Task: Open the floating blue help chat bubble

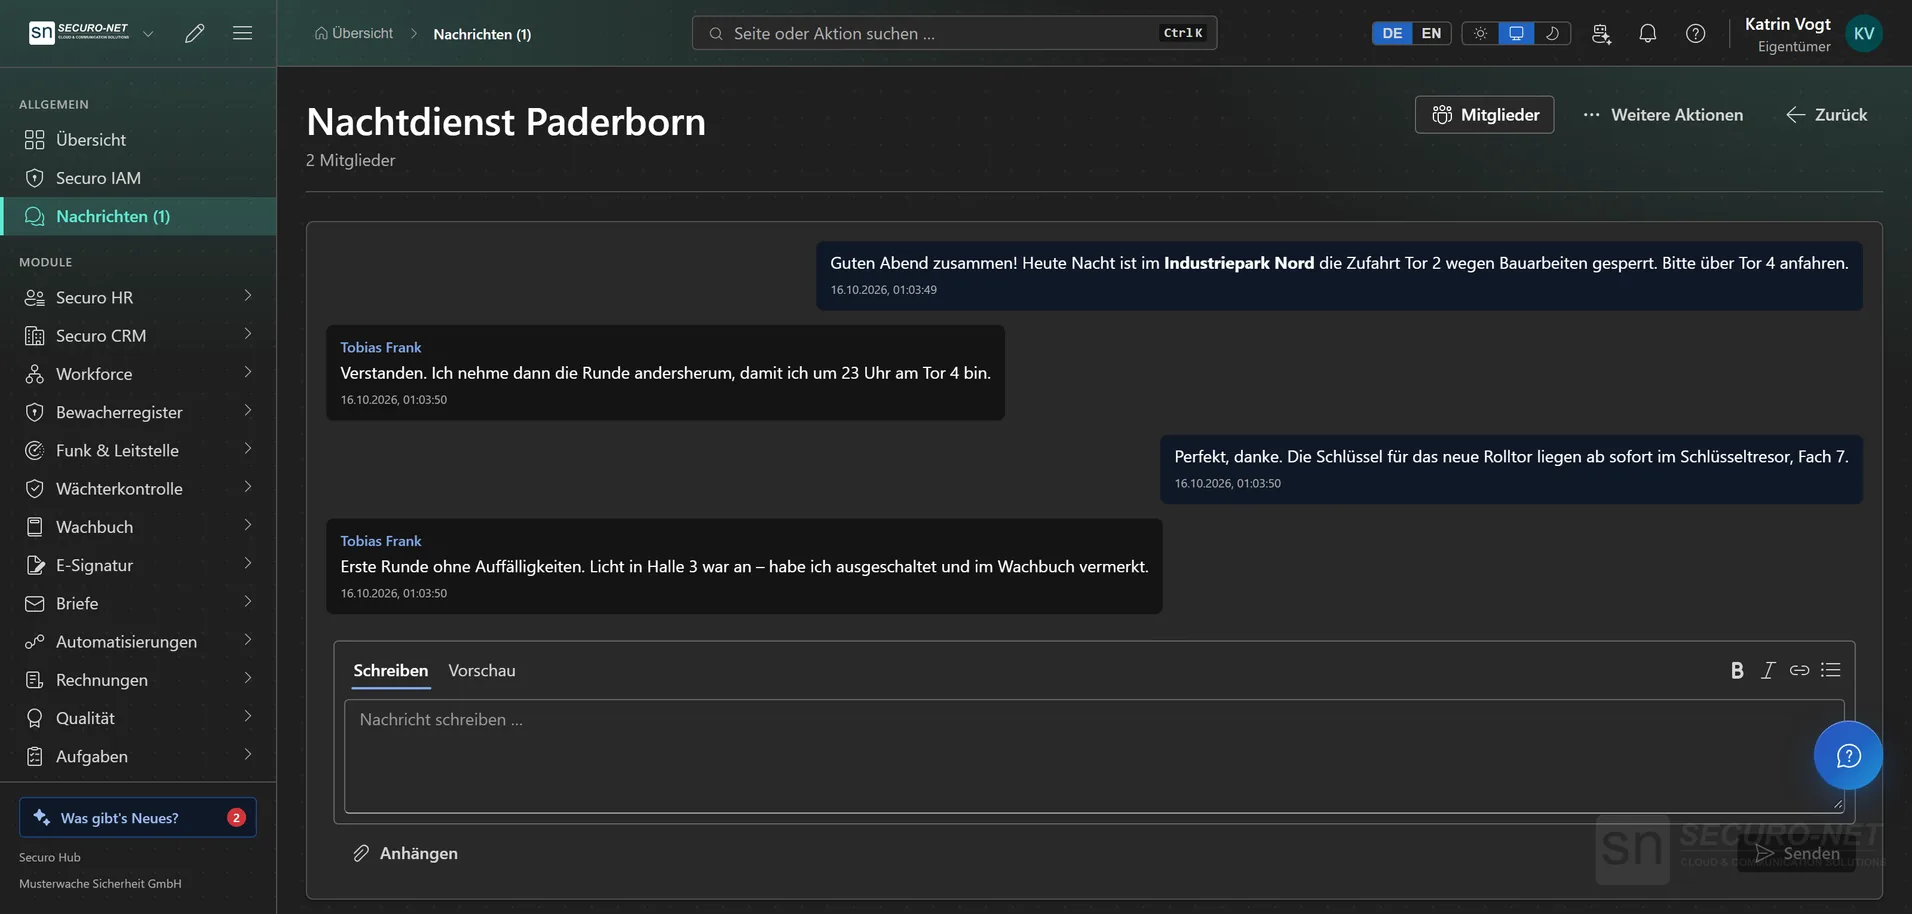Action: pos(1848,756)
